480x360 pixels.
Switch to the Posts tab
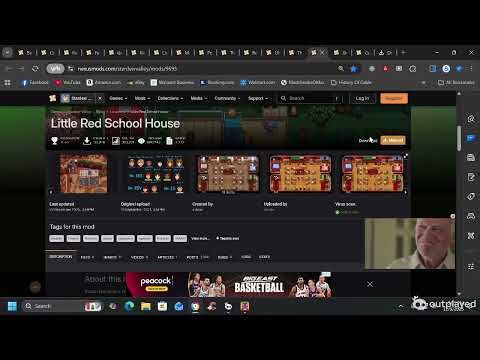[198, 257]
